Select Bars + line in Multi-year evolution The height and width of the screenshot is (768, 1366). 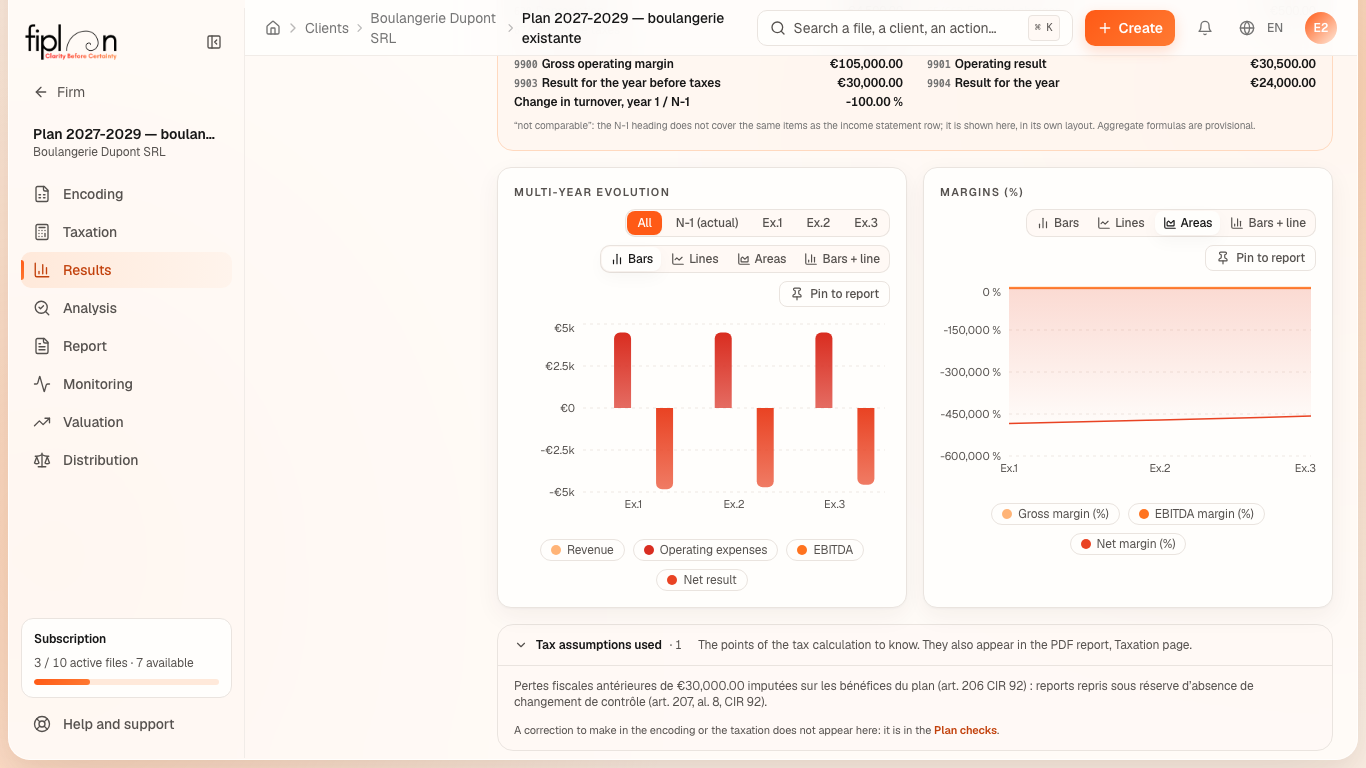pyautogui.click(x=843, y=259)
